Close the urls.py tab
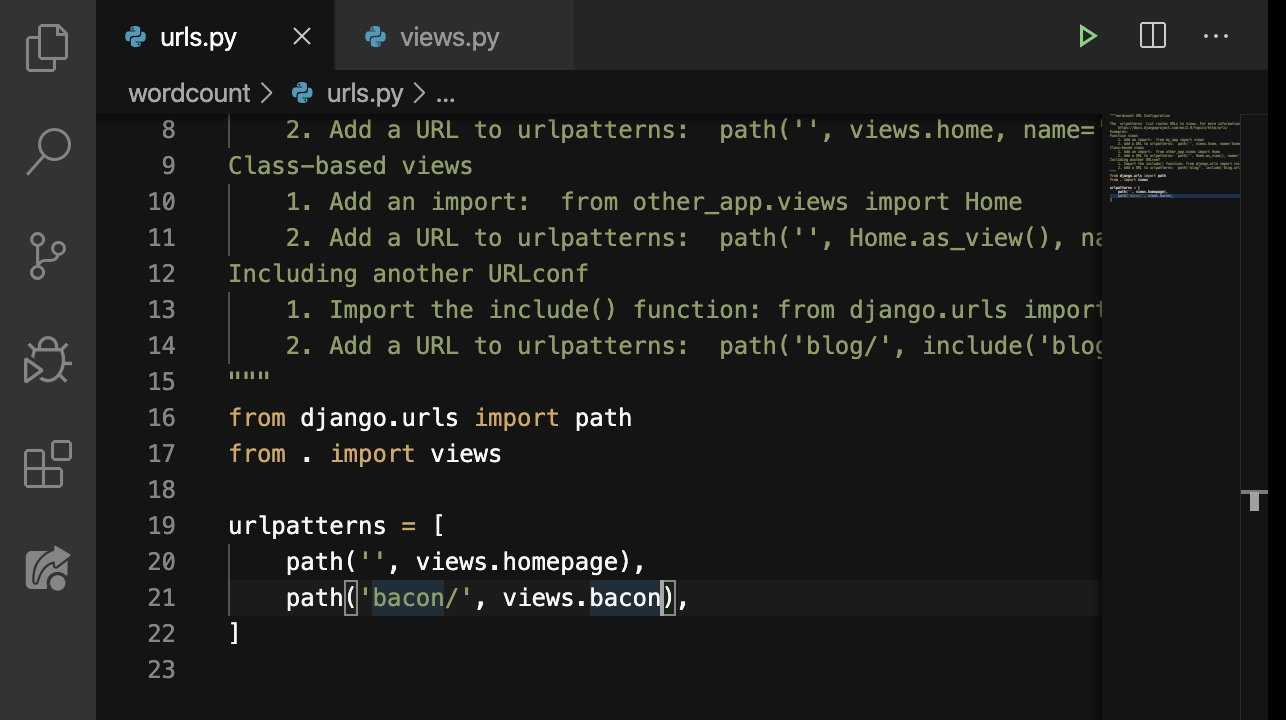The image size is (1286, 720). [301, 38]
